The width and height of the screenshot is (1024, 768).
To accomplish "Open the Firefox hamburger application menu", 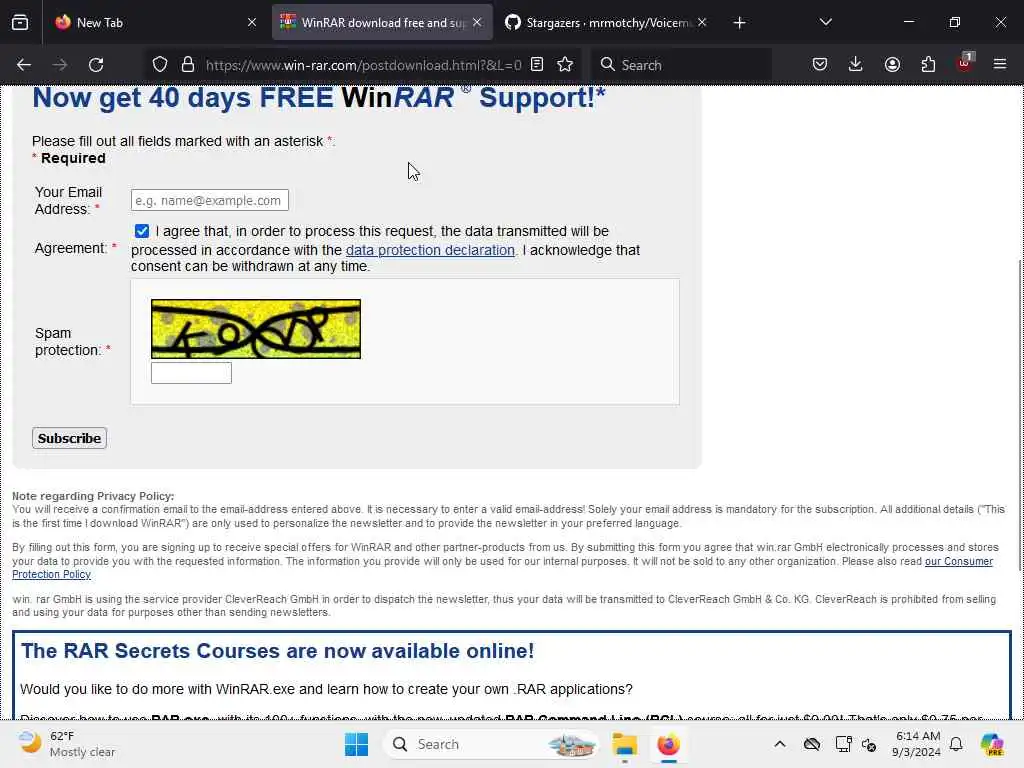I will pos(1000,64).
